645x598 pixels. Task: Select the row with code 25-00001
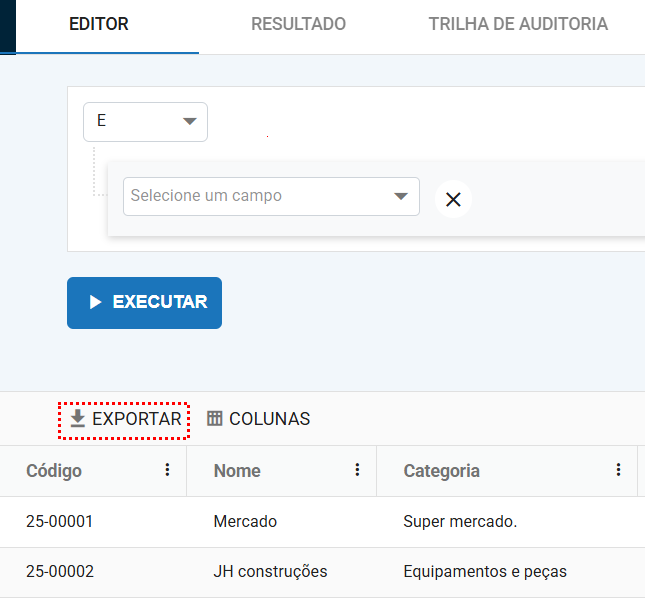pyautogui.click(x=59, y=521)
